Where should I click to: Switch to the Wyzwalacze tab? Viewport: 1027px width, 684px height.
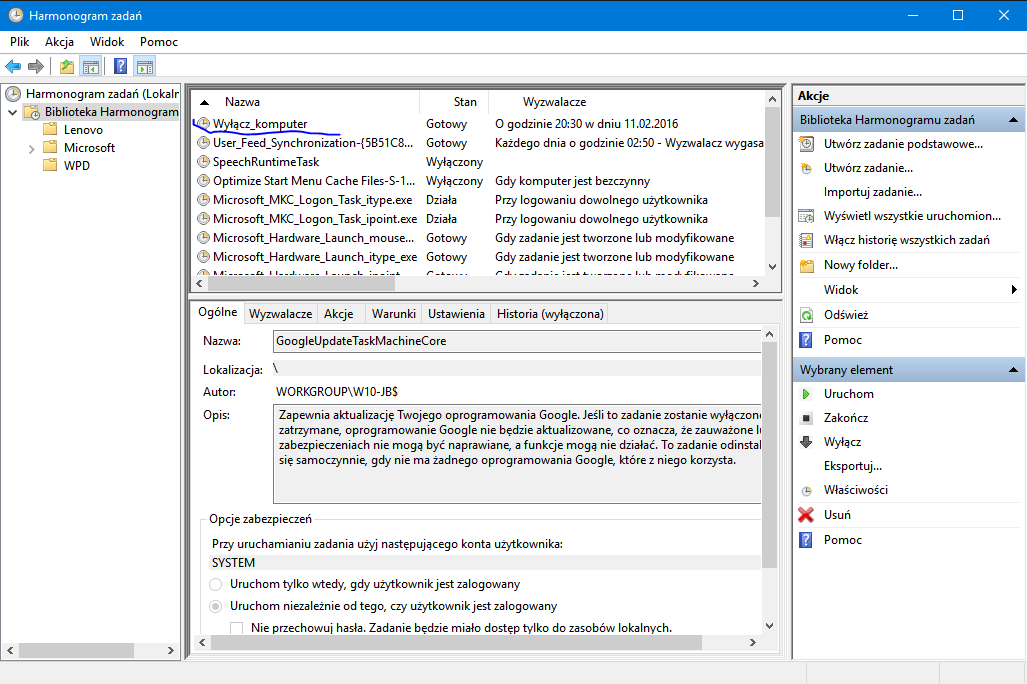(x=280, y=314)
